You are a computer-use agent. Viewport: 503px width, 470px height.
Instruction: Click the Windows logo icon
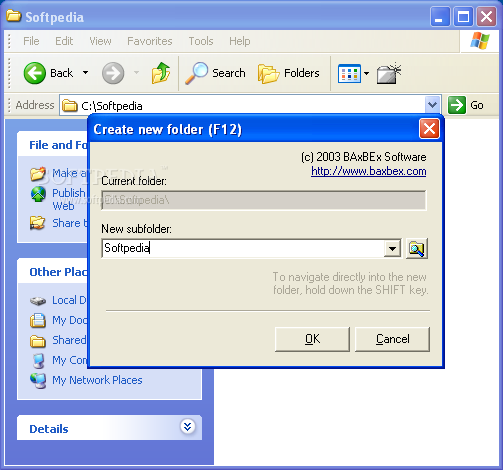(x=480, y=41)
